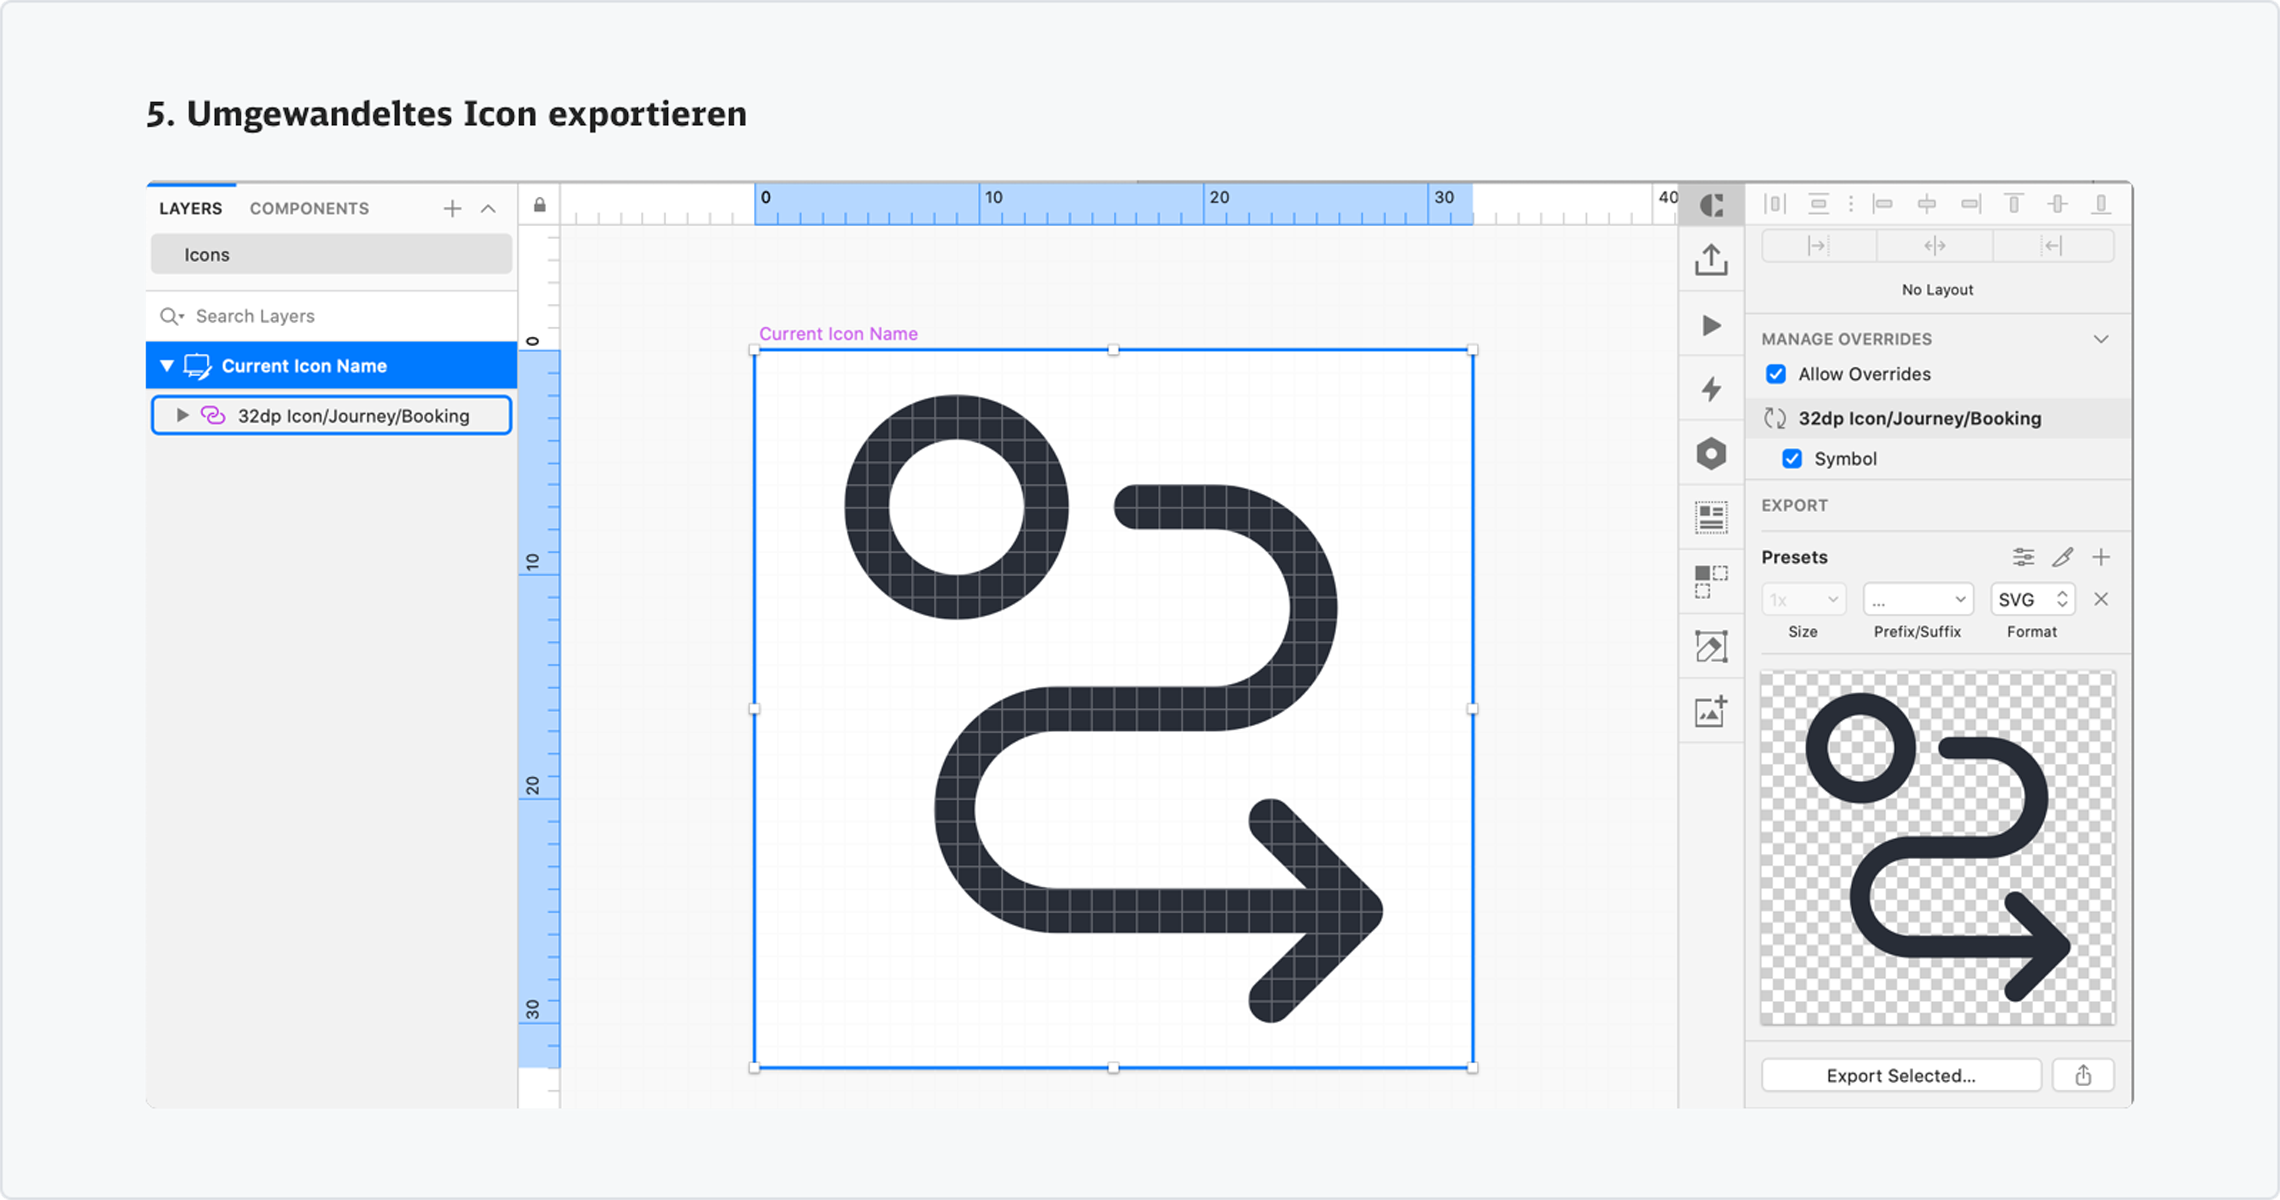Viewport: 2280px width, 1200px height.
Task: Click the hexagon nut plugin icon
Action: [x=1711, y=454]
